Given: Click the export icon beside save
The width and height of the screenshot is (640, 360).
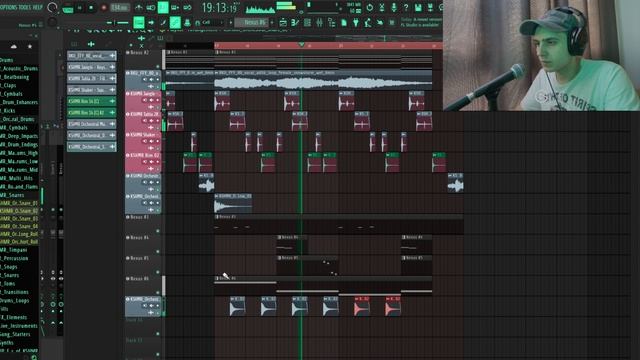Looking at the screenshot, I should pyautogui.click(x=430, y=7).
